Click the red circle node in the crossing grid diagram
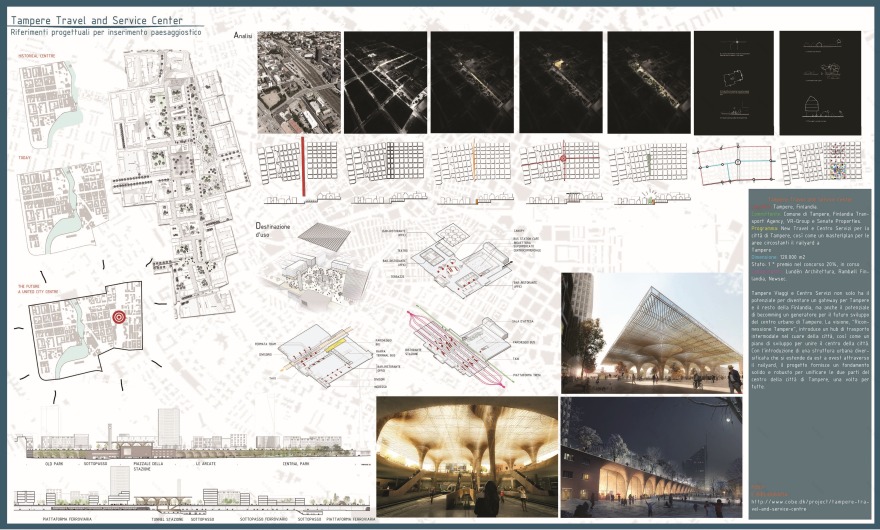Screen dimensions: 880x530 562,158
